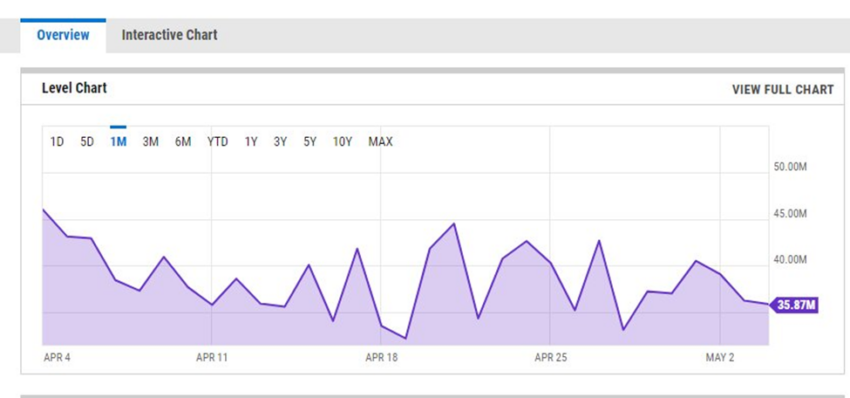Click the MAY 2 date marker

(720, 358)
